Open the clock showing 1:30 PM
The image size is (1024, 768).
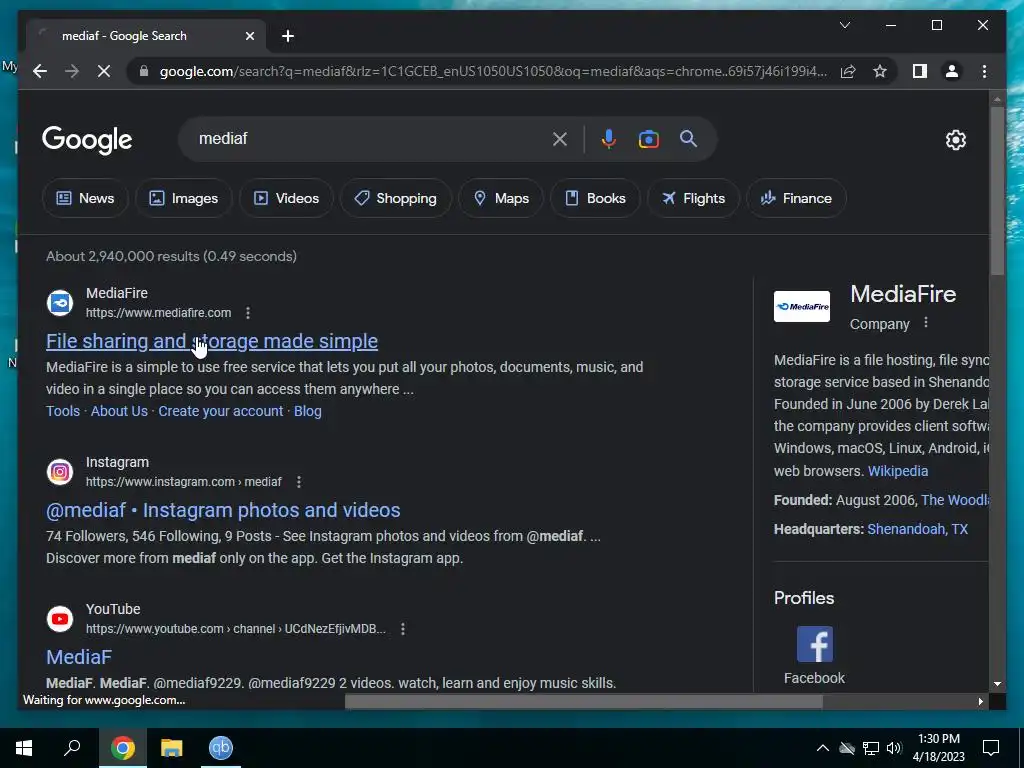click(938, 748)
